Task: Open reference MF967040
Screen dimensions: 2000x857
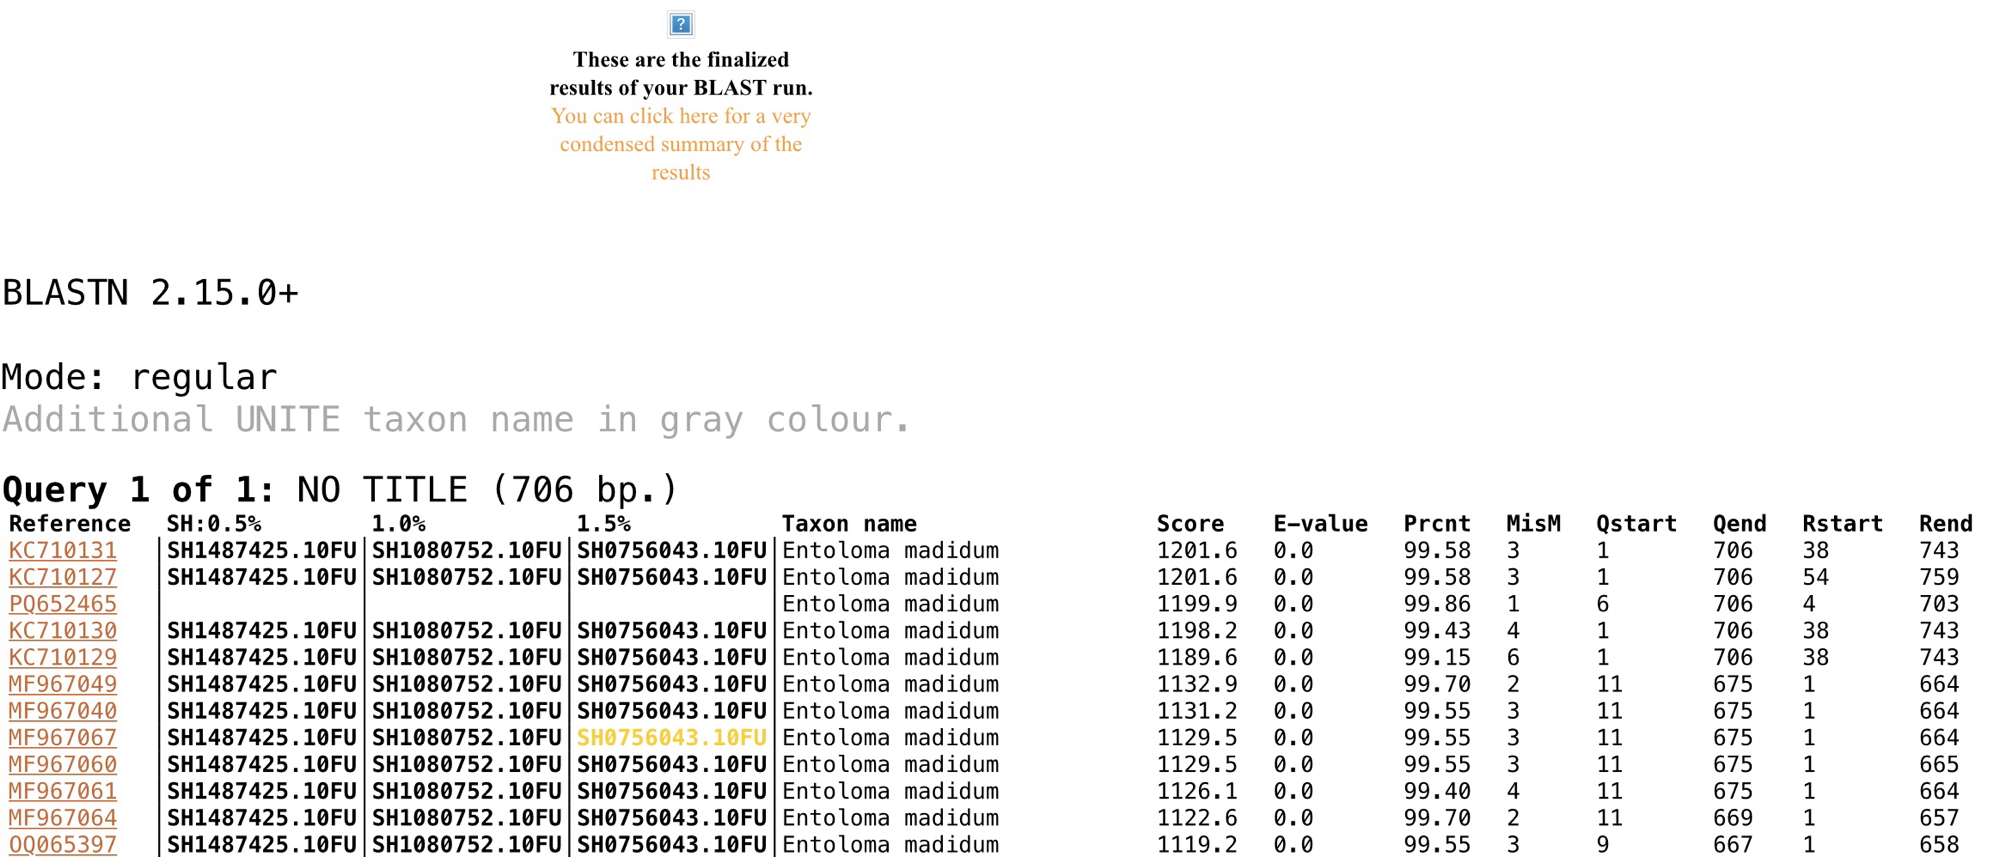Action: tap(62, 711)
